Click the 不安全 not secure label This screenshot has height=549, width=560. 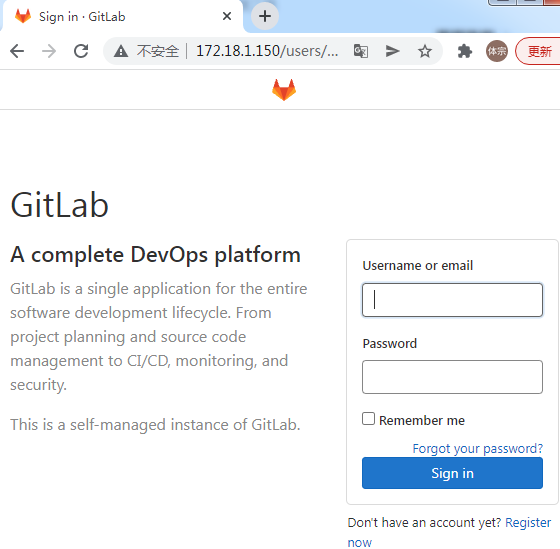158,51
